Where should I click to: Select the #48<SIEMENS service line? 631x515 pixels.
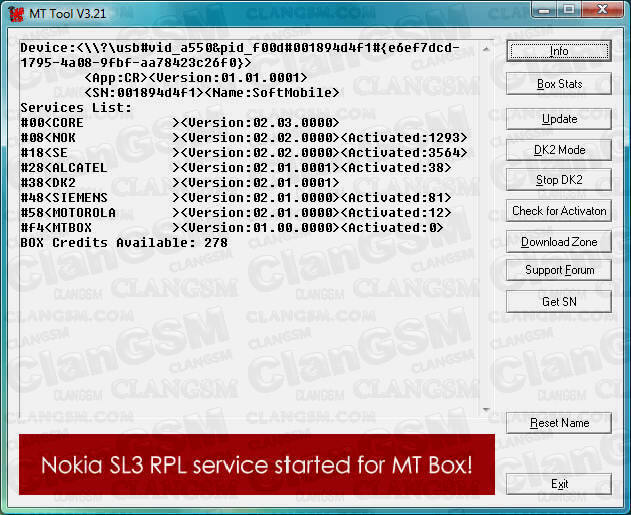pyautogui.click(x=236, y=198)
